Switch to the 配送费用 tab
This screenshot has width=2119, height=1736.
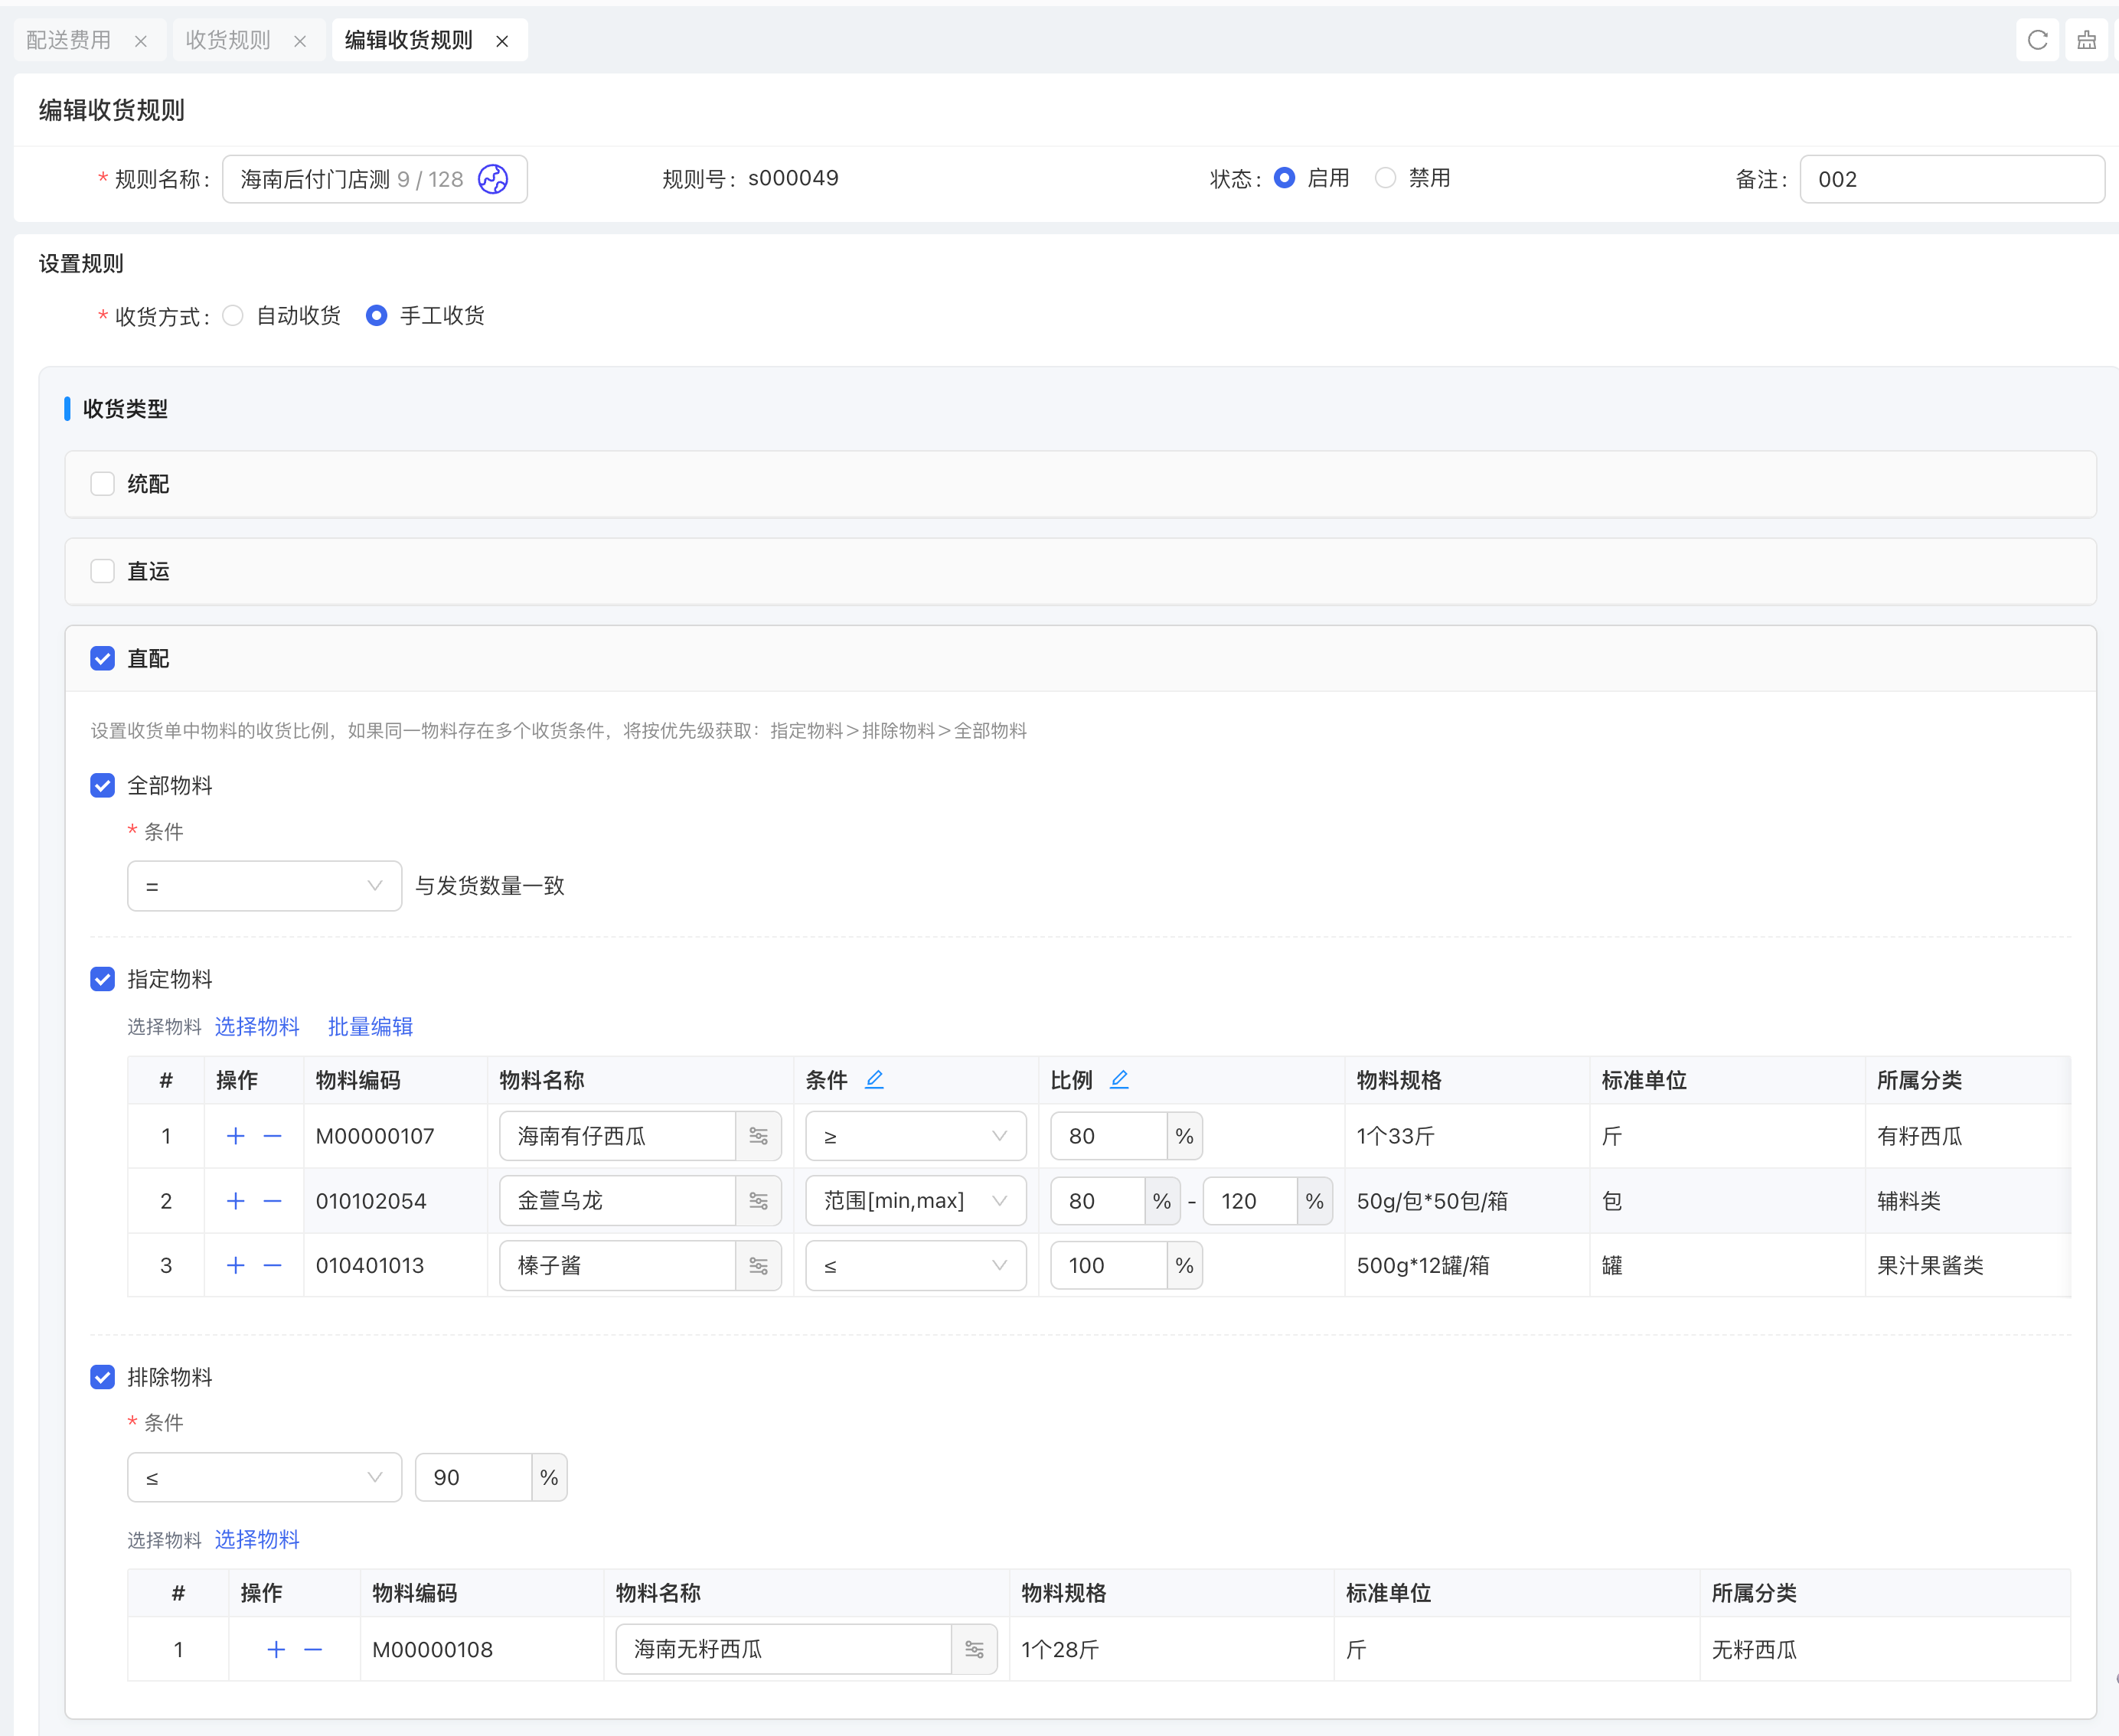tap(69, 40)
